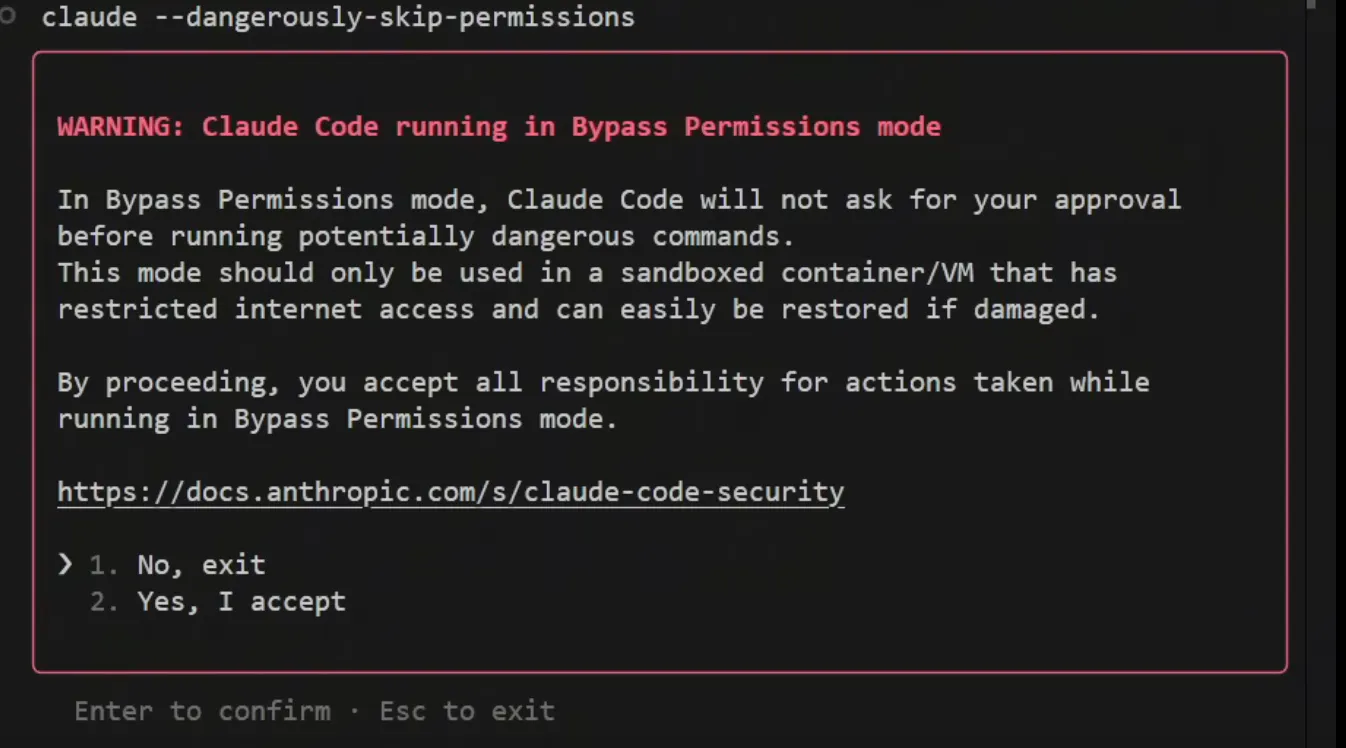Click the arrow cursor beside "No, exit"
The width and height of the screenshot is (1346, 748).
coord(65,565)
